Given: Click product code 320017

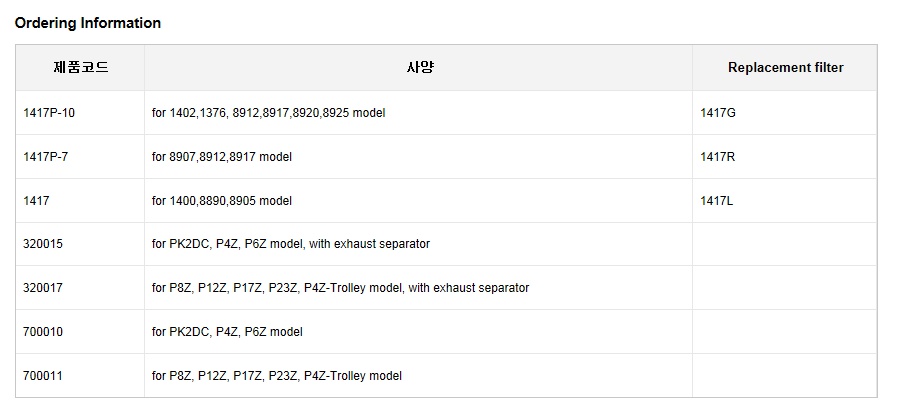Looking at the screenshot, I should point(43,288).
